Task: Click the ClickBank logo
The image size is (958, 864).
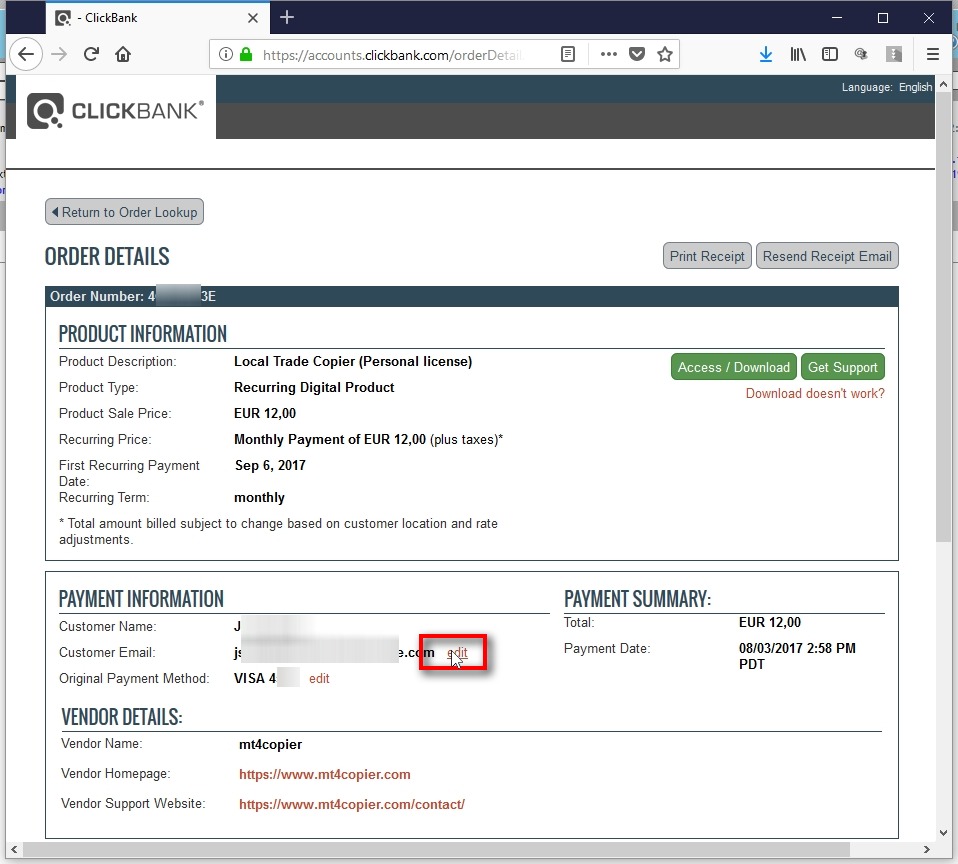Action: tap(116, 111)
